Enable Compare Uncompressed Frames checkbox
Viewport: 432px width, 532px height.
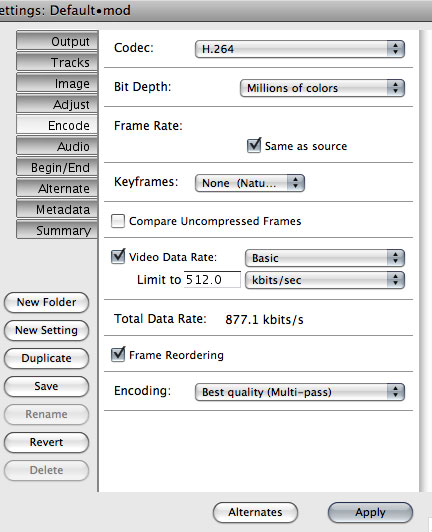coord(118,221)
